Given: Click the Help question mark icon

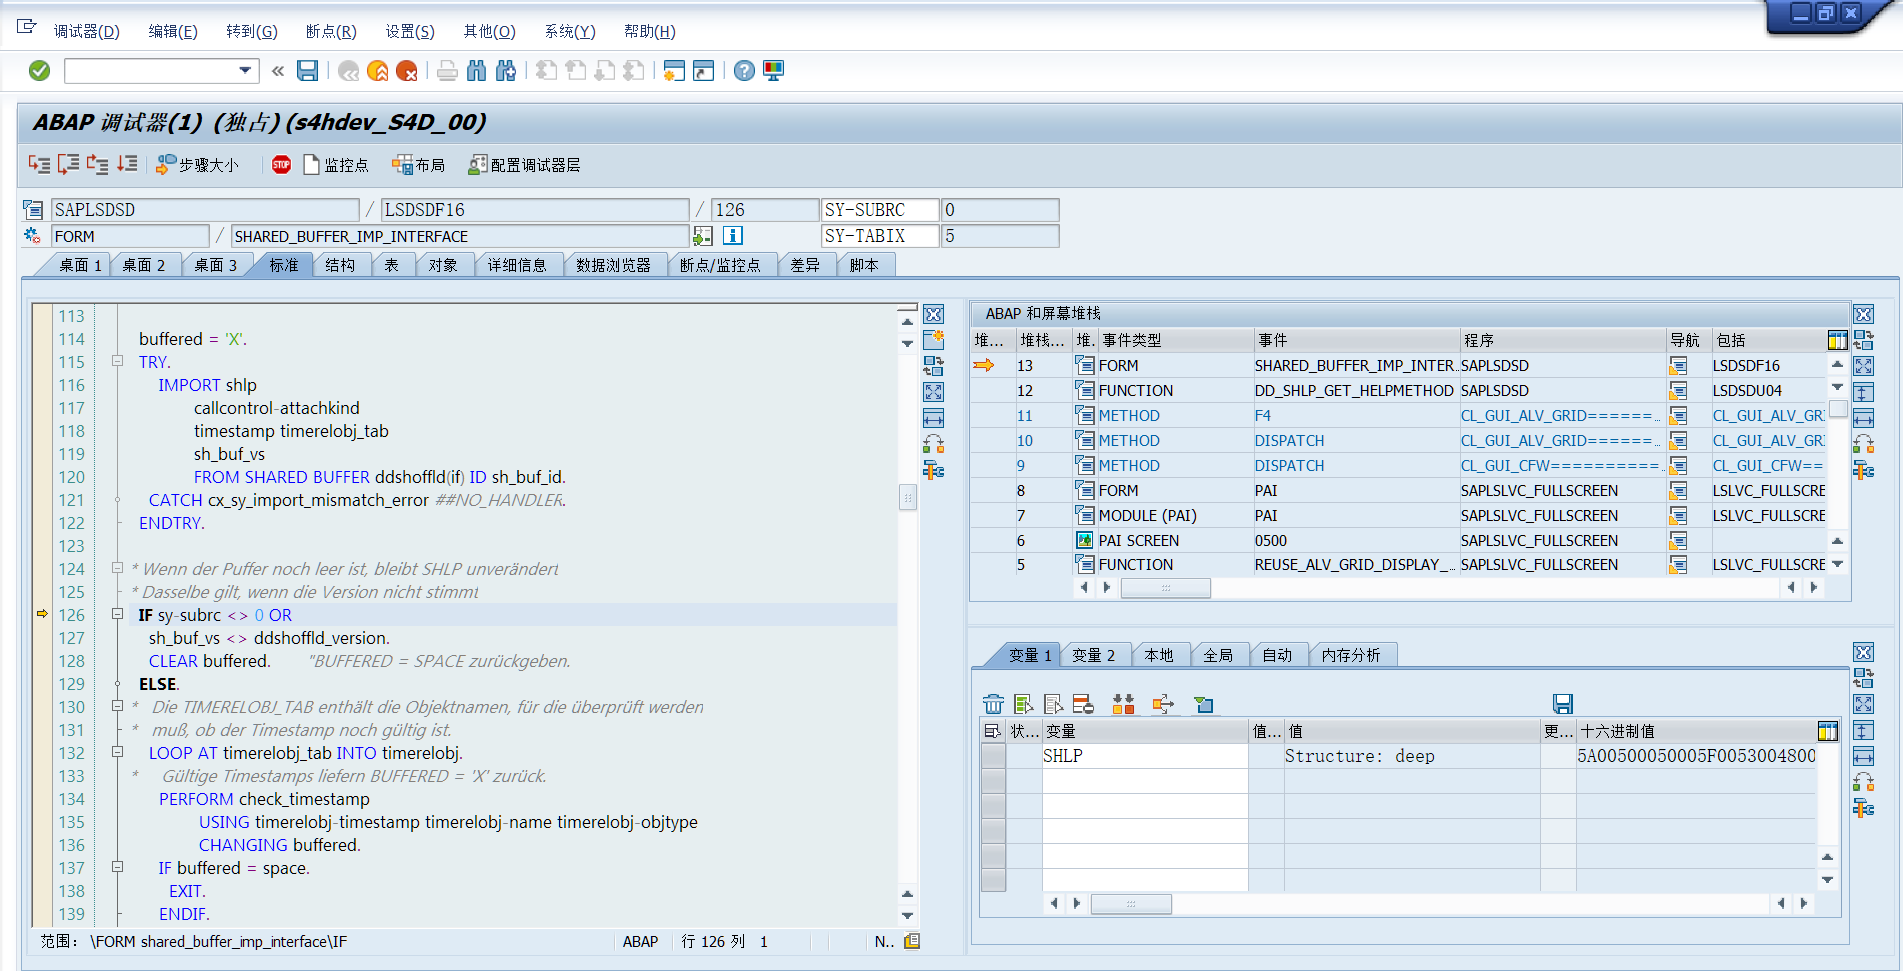Looking at the screenshot, I should (743, 70).
